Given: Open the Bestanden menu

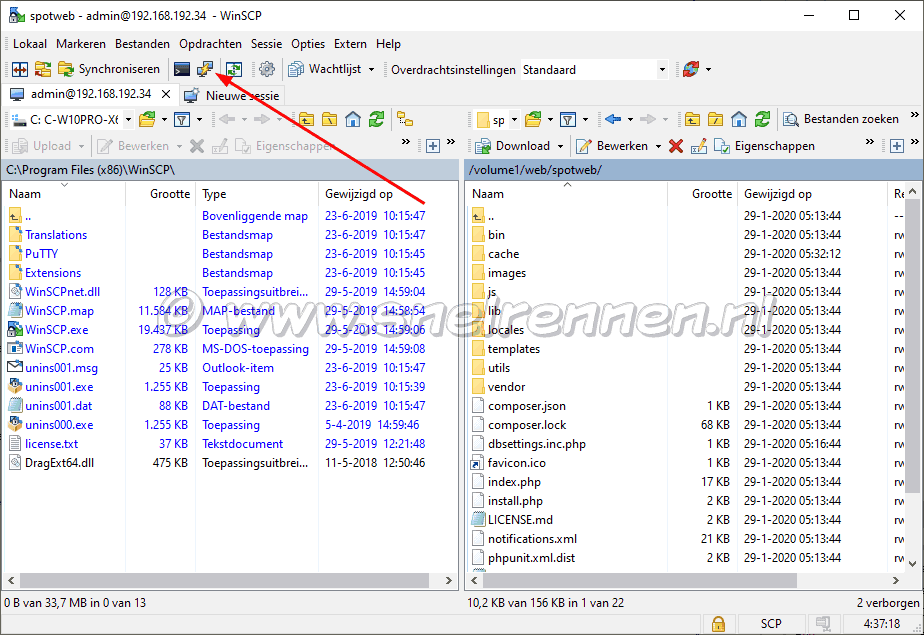Looking at the screenshot, I should 142,44.
